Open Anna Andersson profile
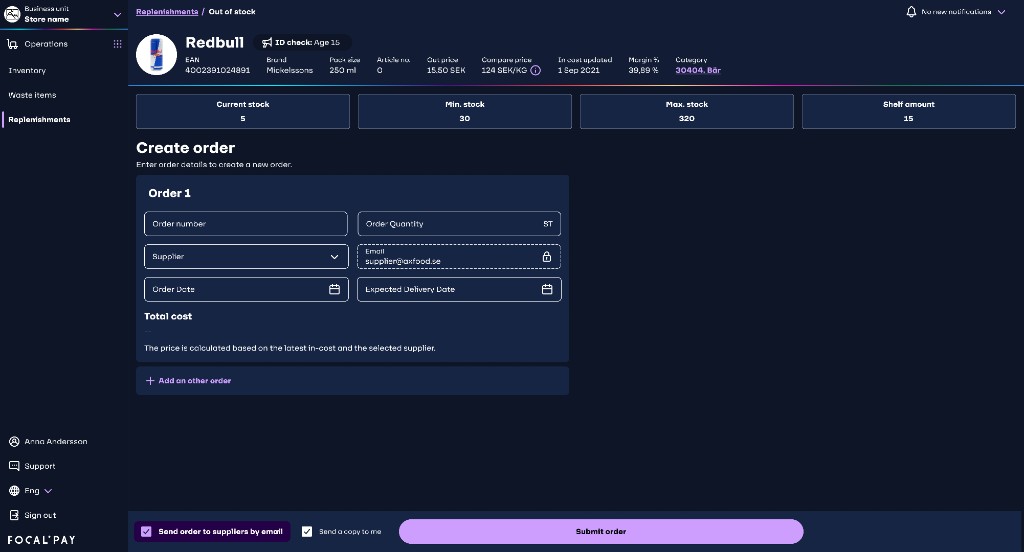This screenshot has height=552, width=1024. (x=56, y=442)
